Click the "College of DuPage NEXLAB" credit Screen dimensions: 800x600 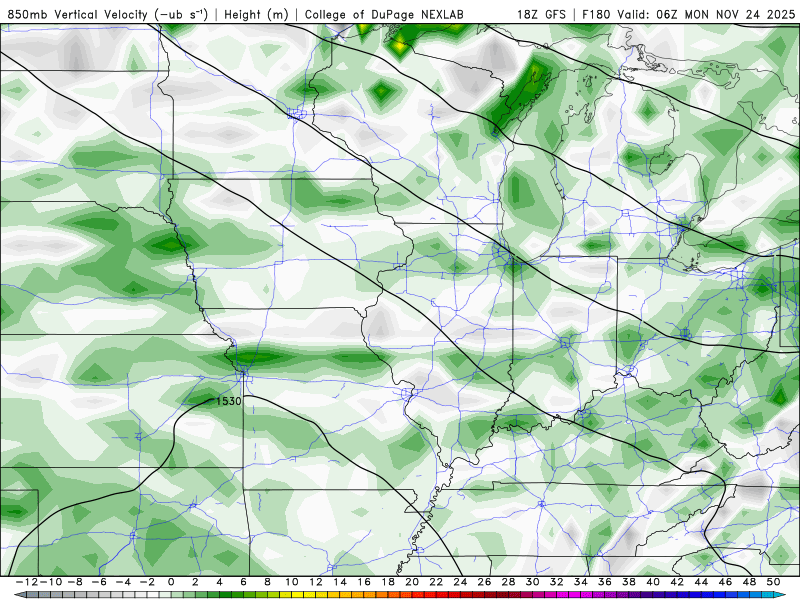[384, 15]
